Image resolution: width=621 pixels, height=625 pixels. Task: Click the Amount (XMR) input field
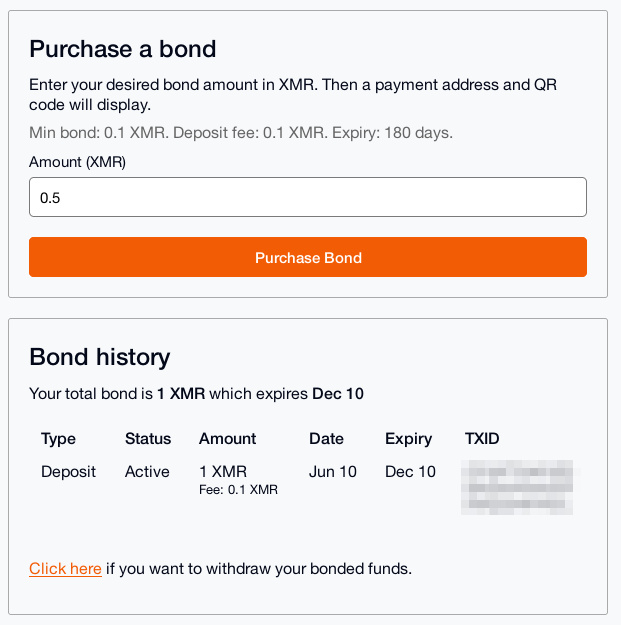pos(307,198)
